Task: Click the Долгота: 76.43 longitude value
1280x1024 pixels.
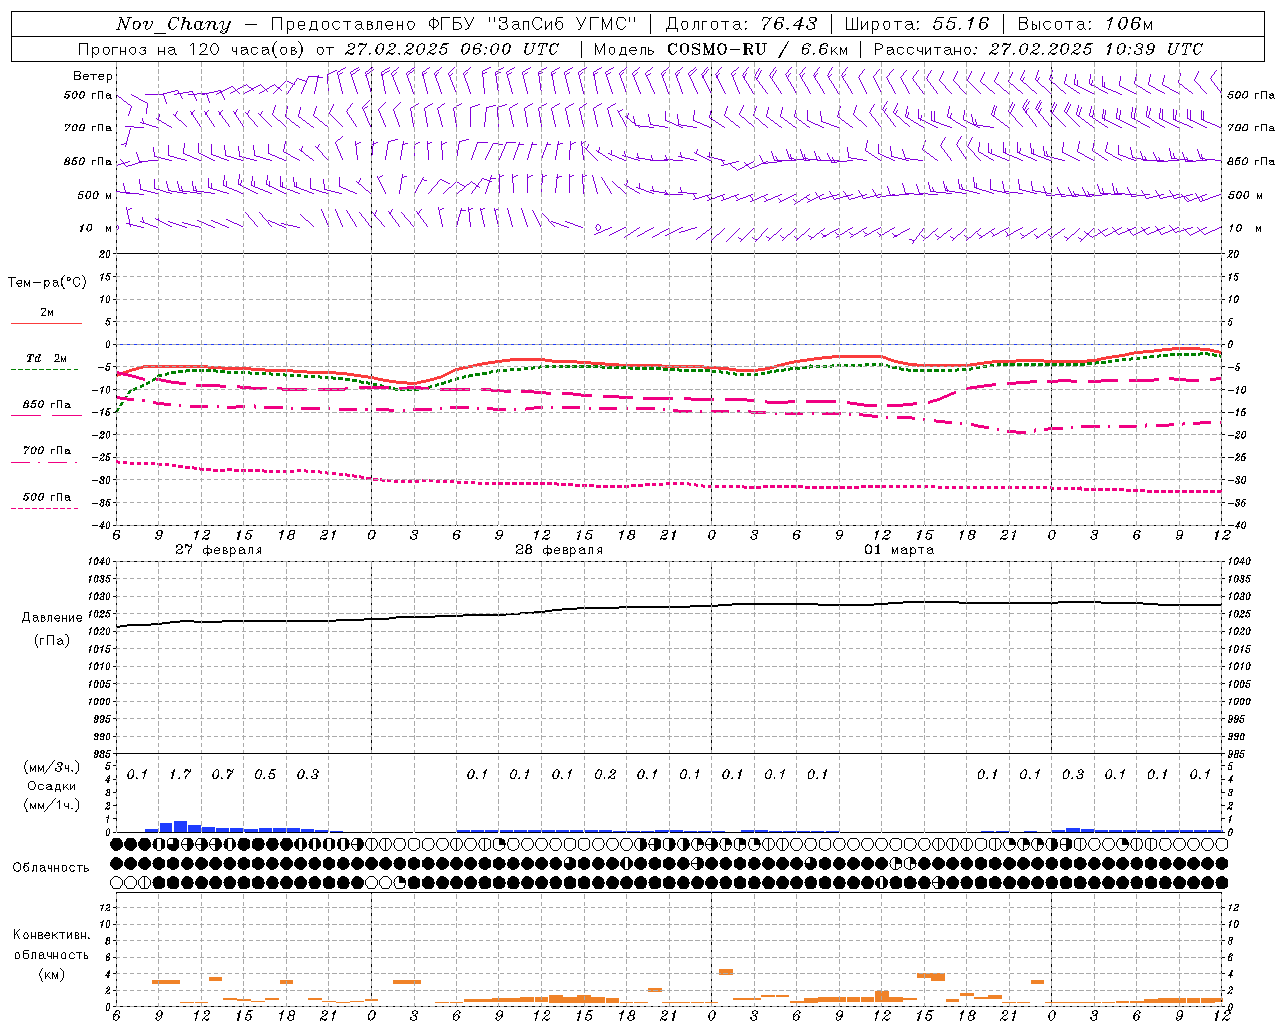Action: click(741, 24)
